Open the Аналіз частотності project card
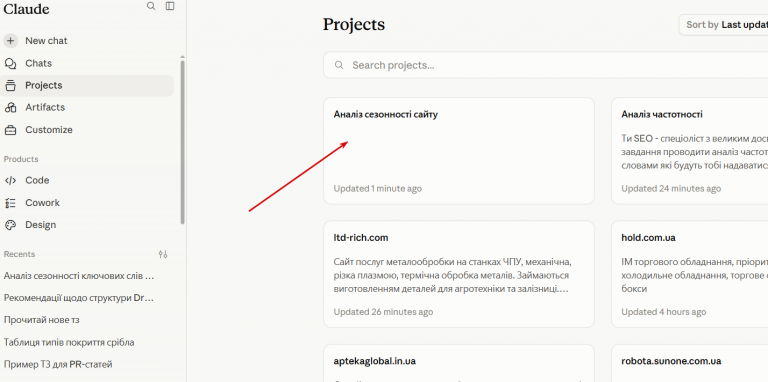The height and width of the screenshot is (382, 768). (x=690, y=151)
